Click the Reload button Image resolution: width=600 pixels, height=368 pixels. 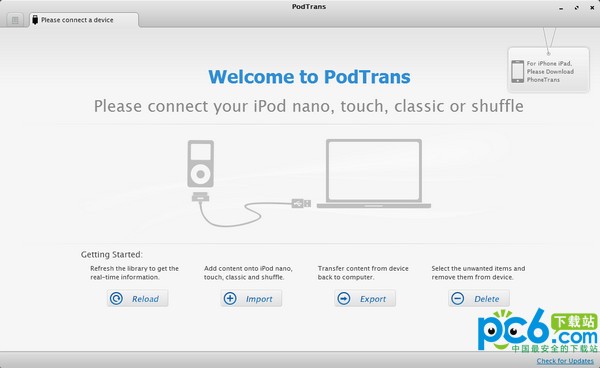(x=137, y=298)
